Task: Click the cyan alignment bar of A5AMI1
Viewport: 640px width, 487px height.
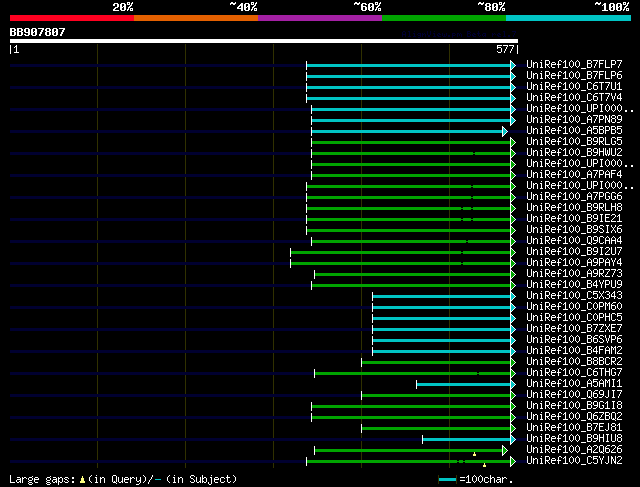Action: point(464,385)
